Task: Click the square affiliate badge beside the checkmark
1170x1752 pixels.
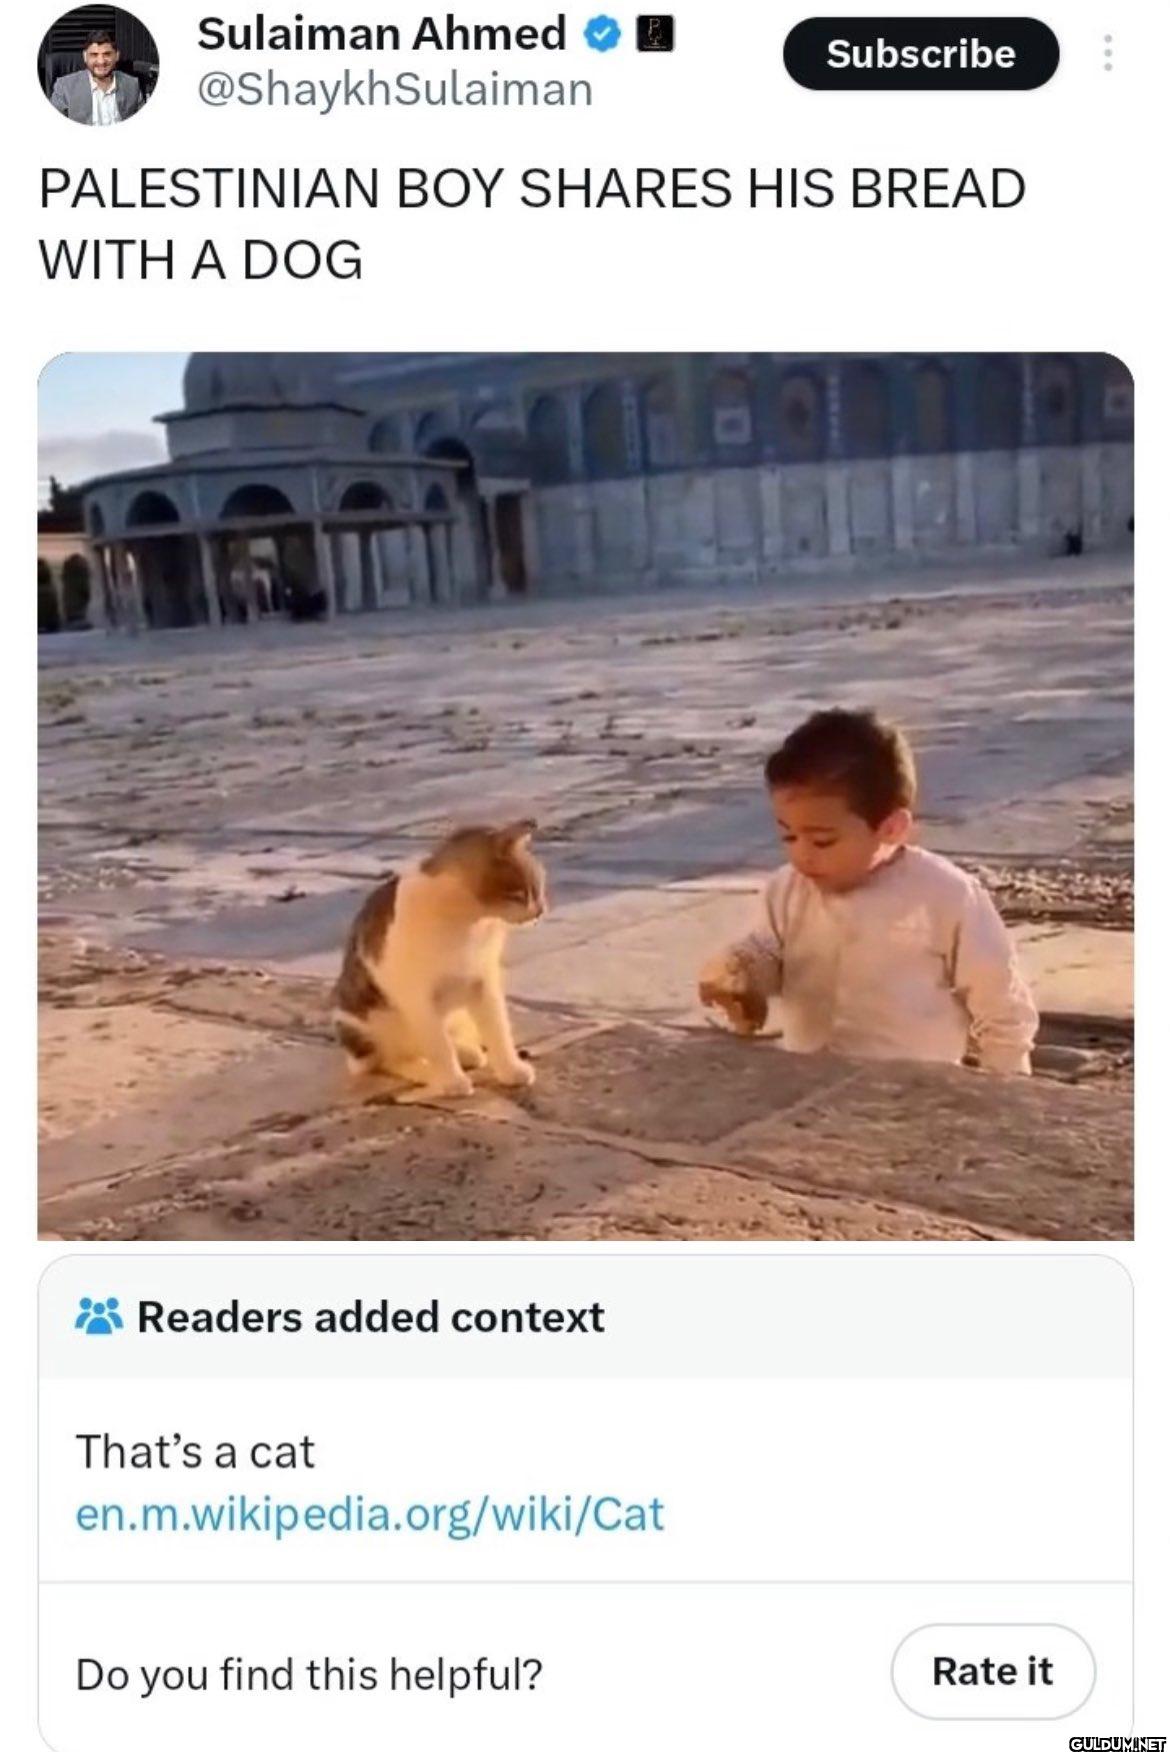Action: pos(657,34)
